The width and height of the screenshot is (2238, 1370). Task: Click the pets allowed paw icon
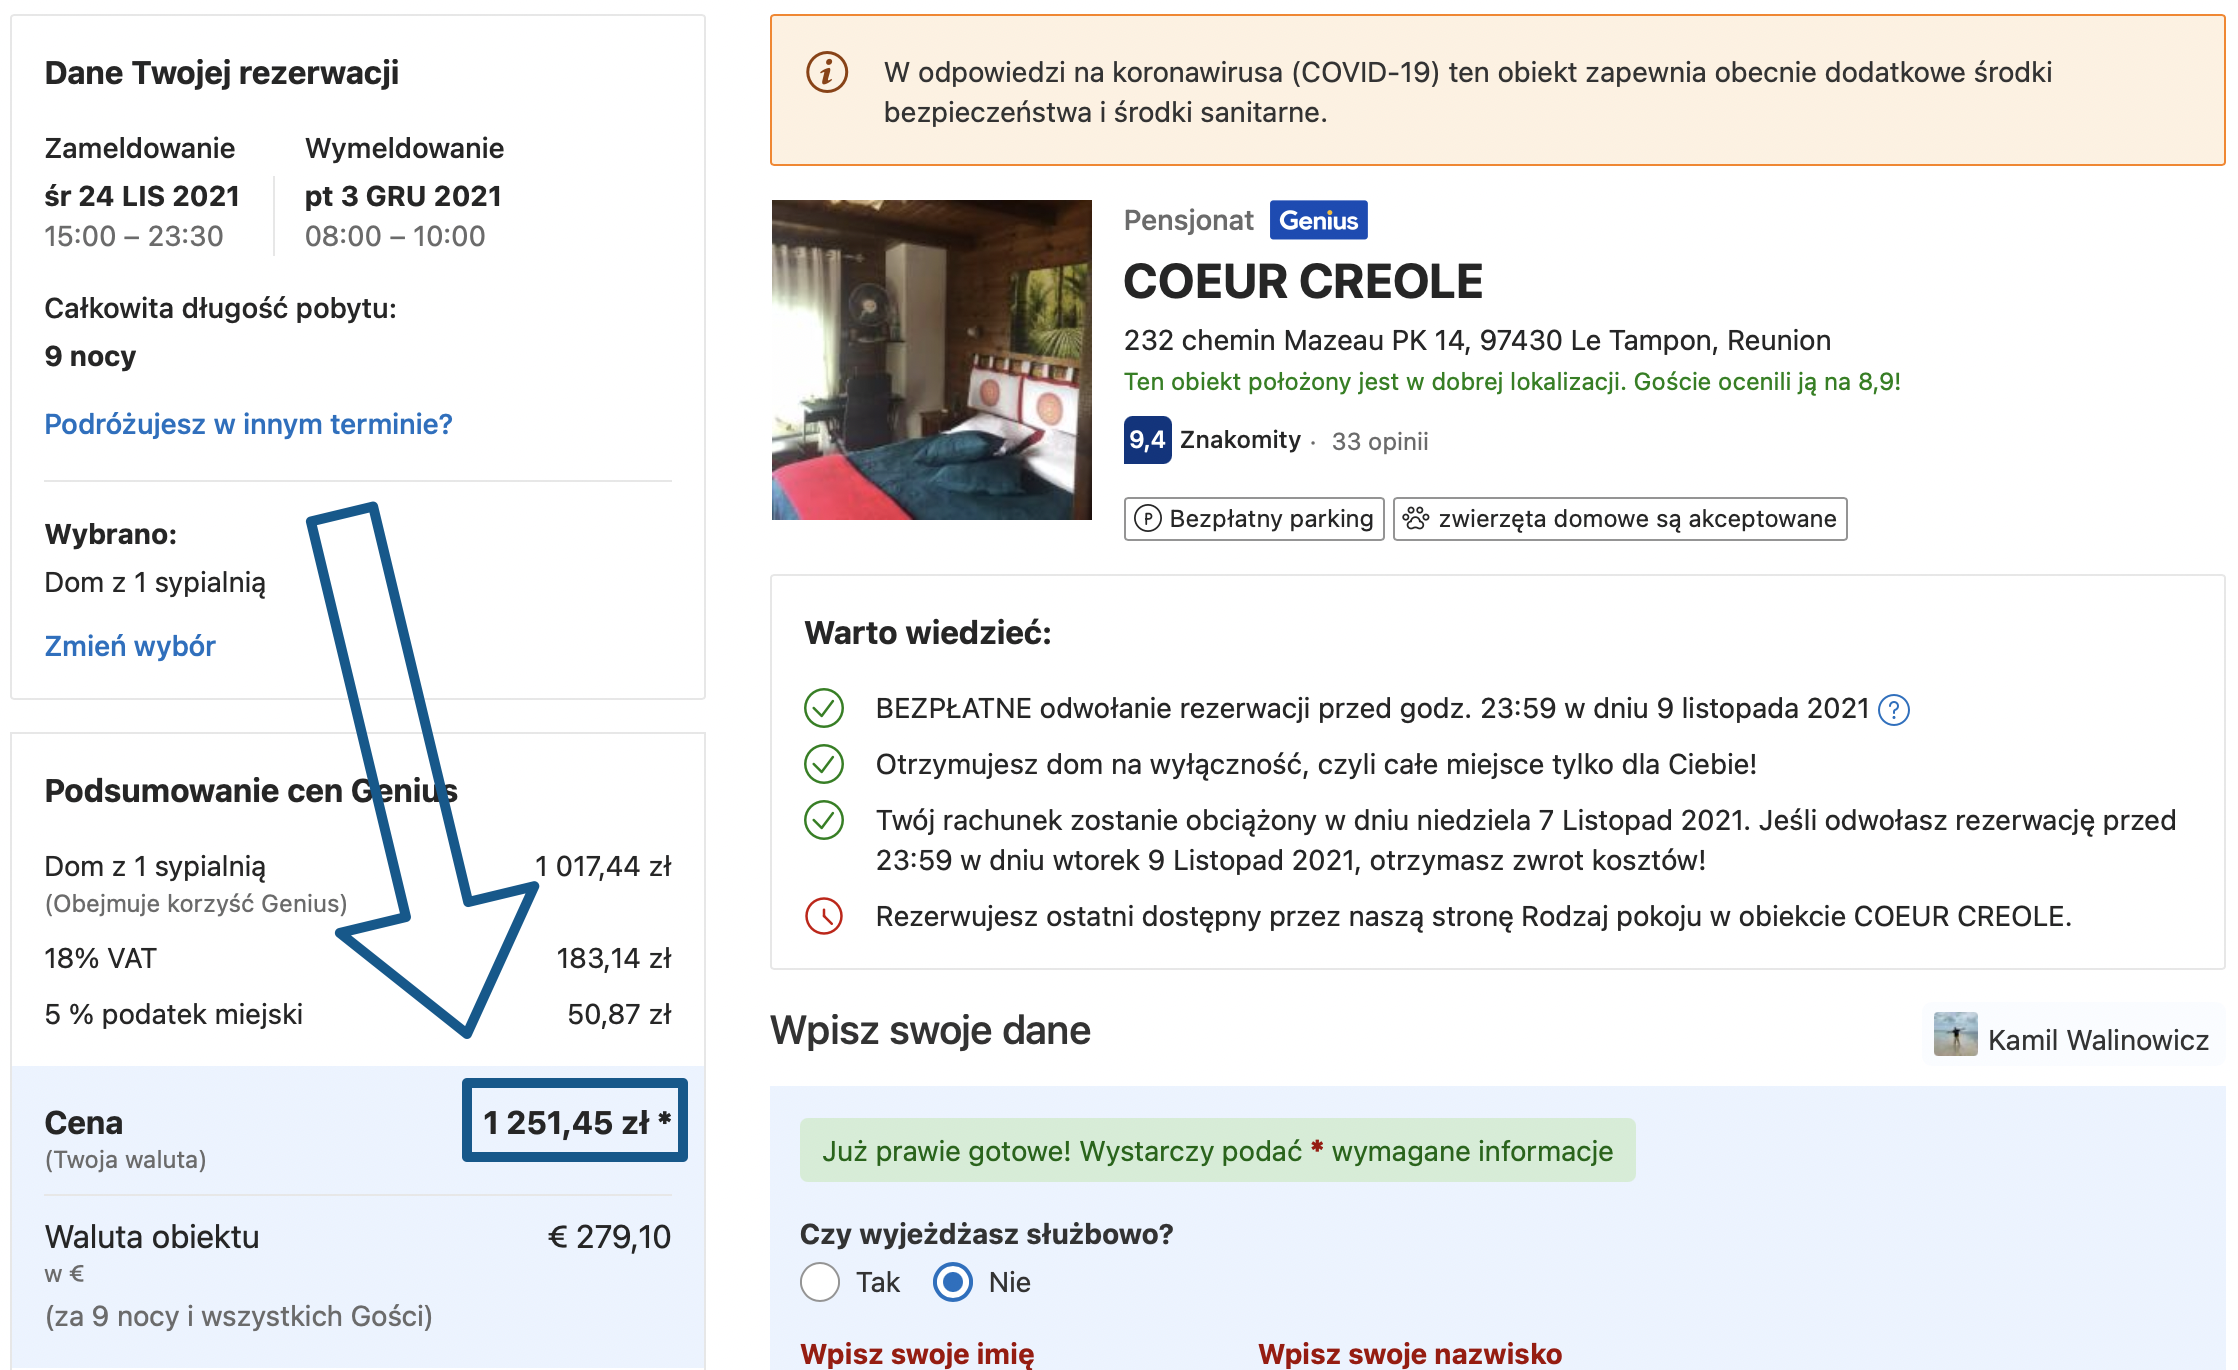[1415, 518]
